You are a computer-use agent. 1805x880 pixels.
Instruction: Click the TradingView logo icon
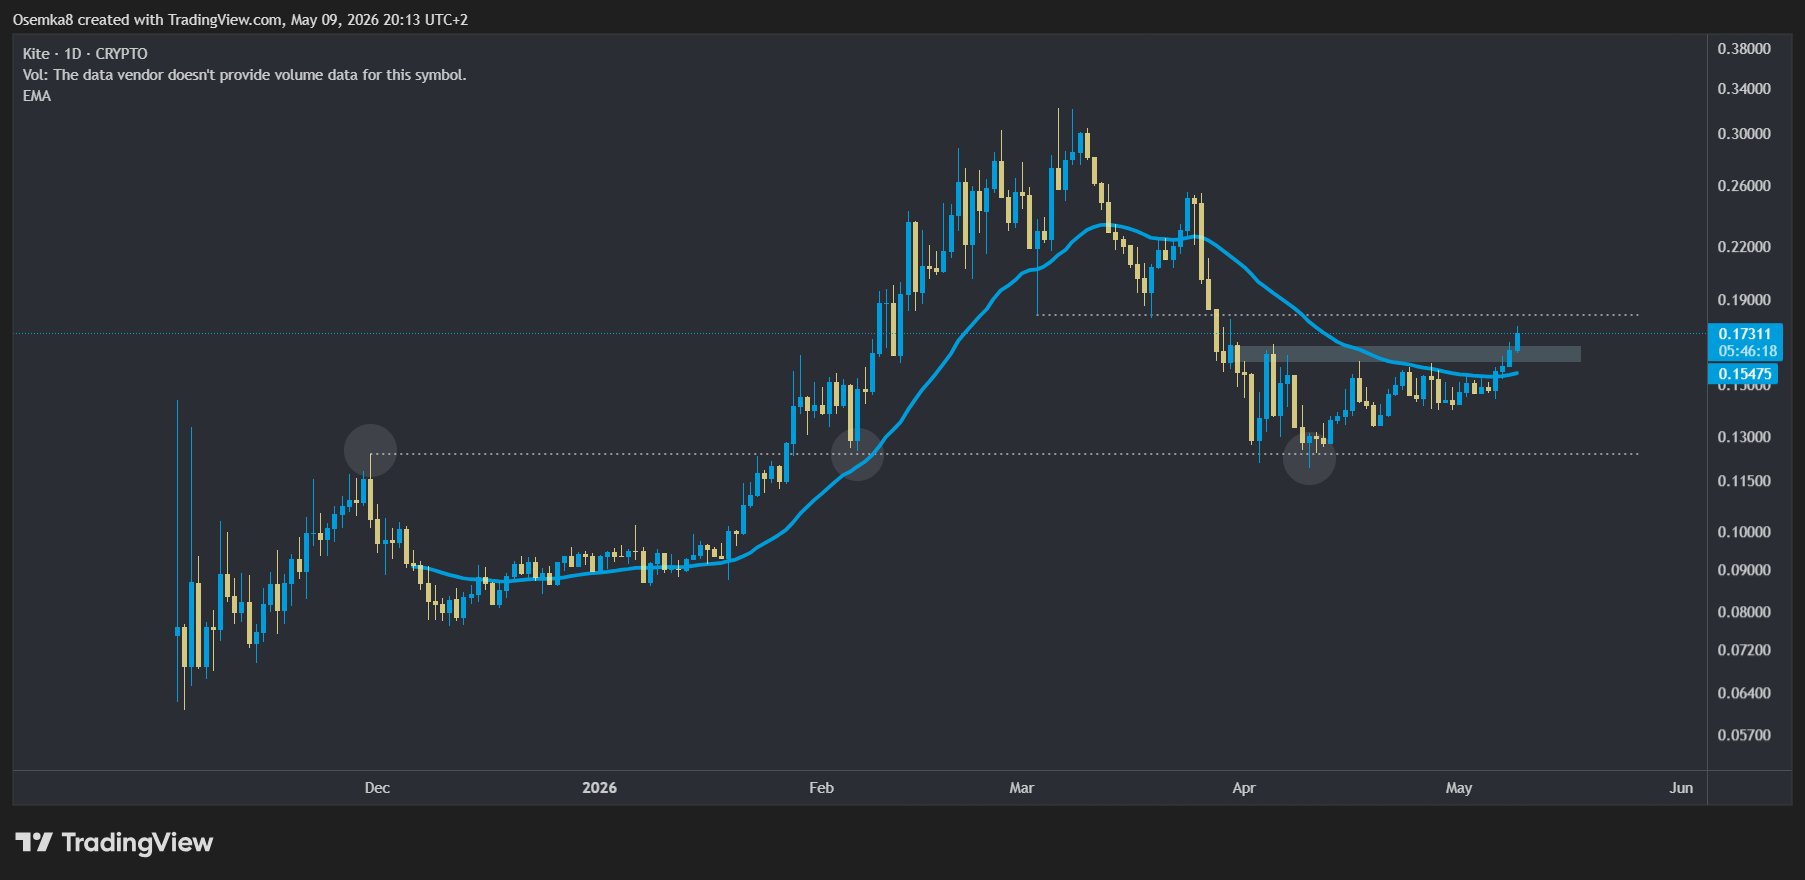(35, 842)
